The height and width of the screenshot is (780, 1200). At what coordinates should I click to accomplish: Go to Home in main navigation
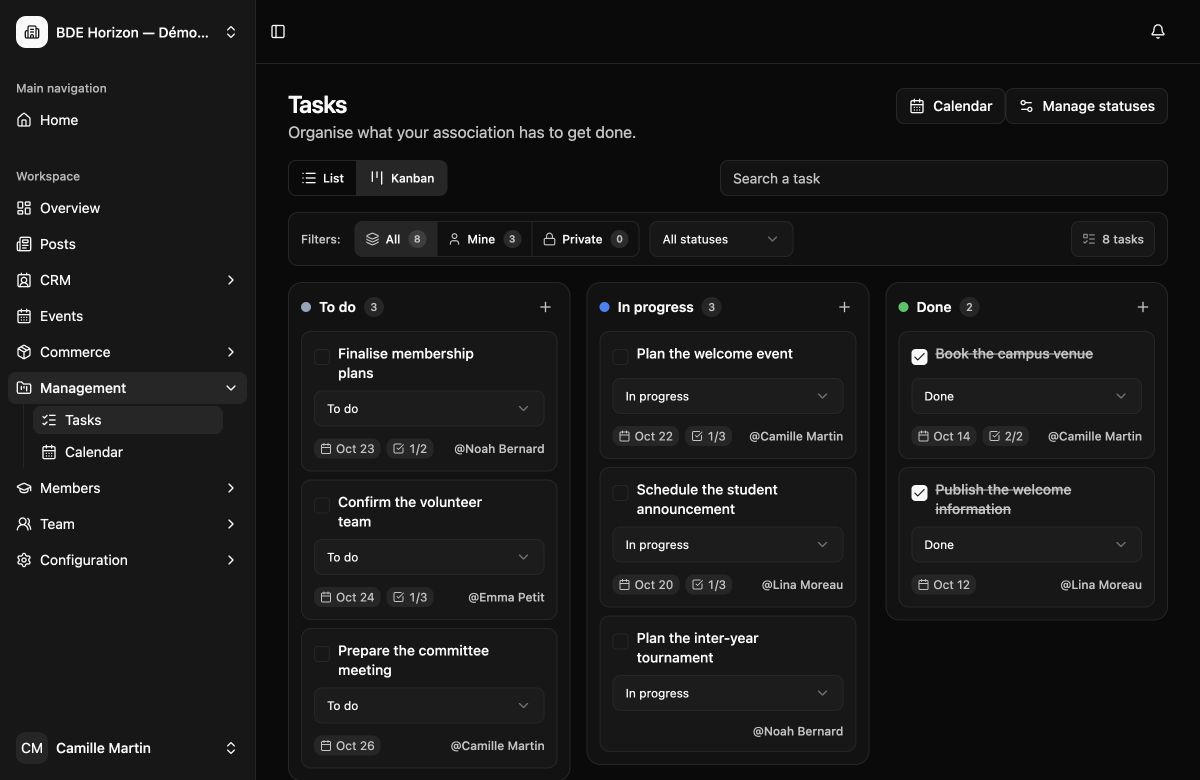[127, 120]
